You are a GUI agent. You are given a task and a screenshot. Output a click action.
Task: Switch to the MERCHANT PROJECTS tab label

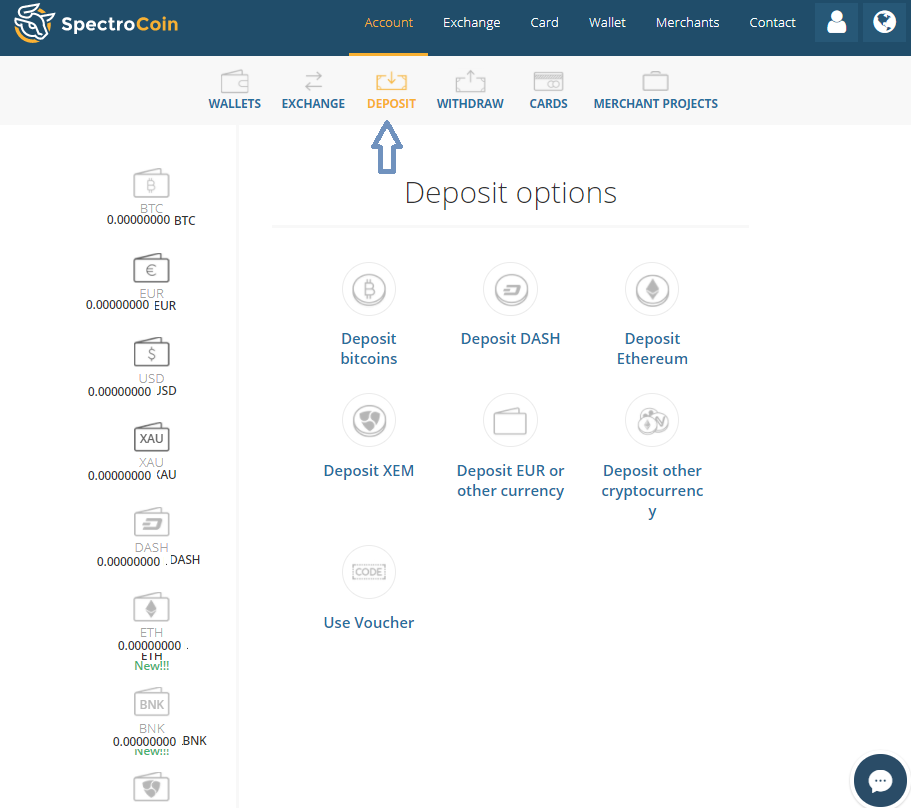click(x=655, y=104)
